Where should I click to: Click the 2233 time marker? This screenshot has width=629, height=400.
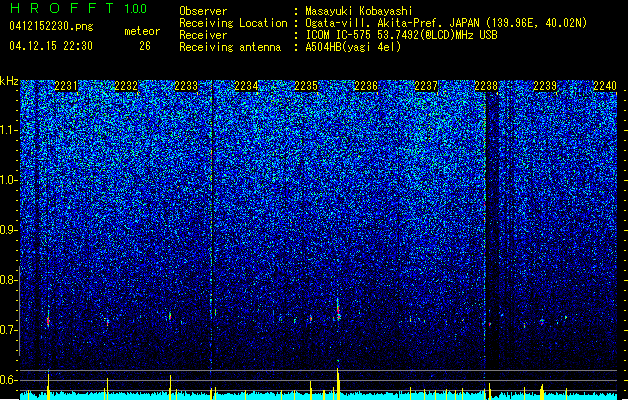(186, 86)
